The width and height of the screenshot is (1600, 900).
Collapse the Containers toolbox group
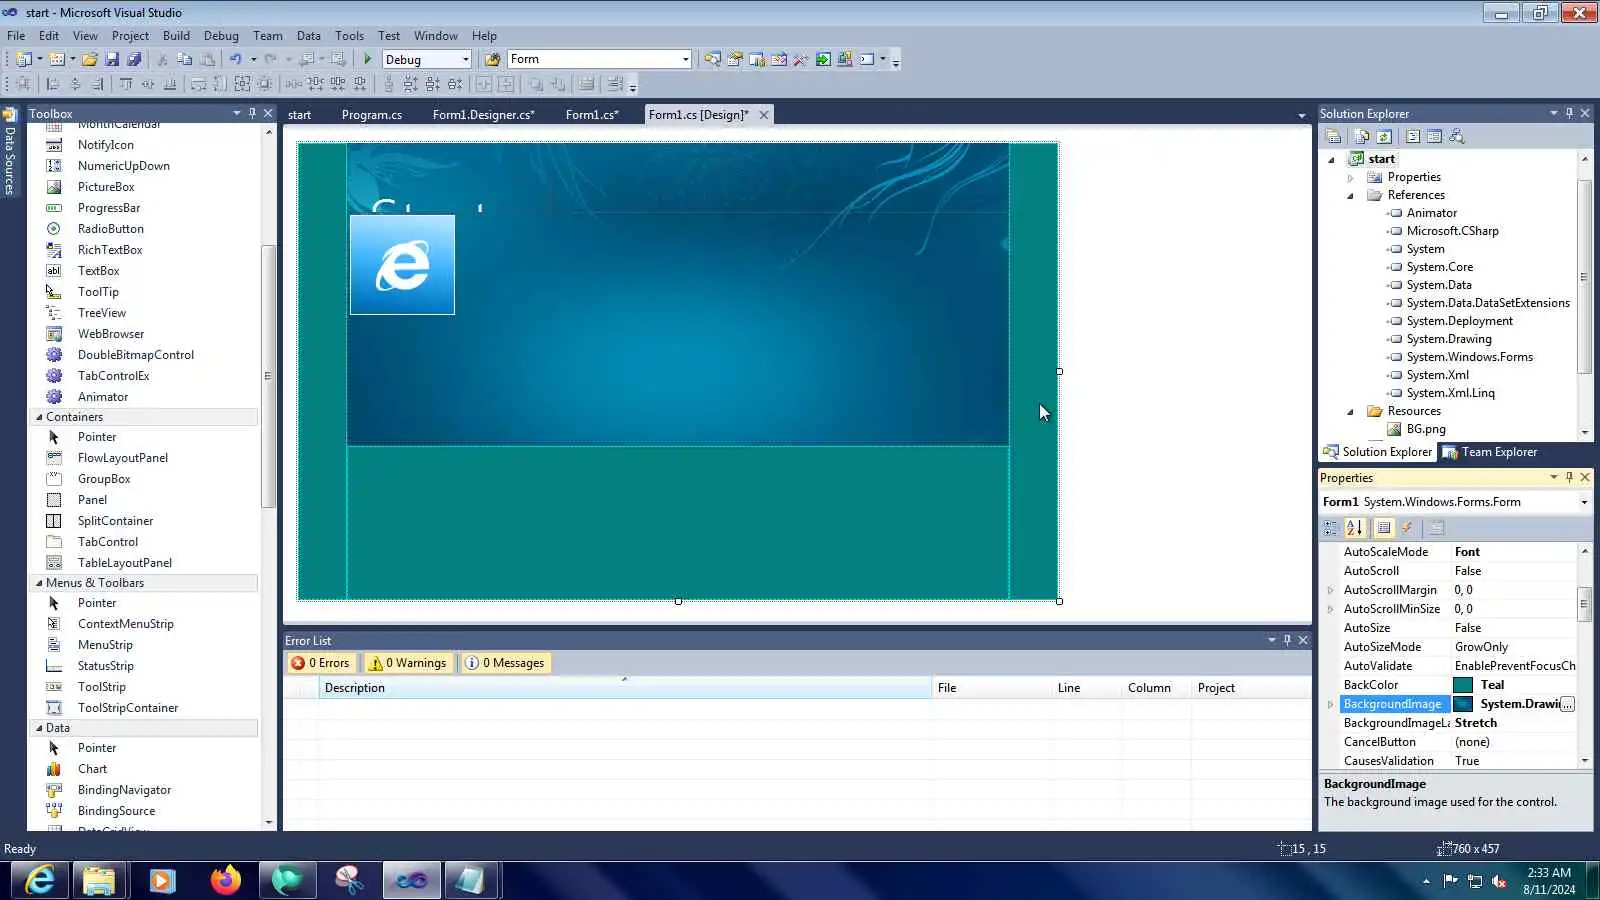click(40, 417)
